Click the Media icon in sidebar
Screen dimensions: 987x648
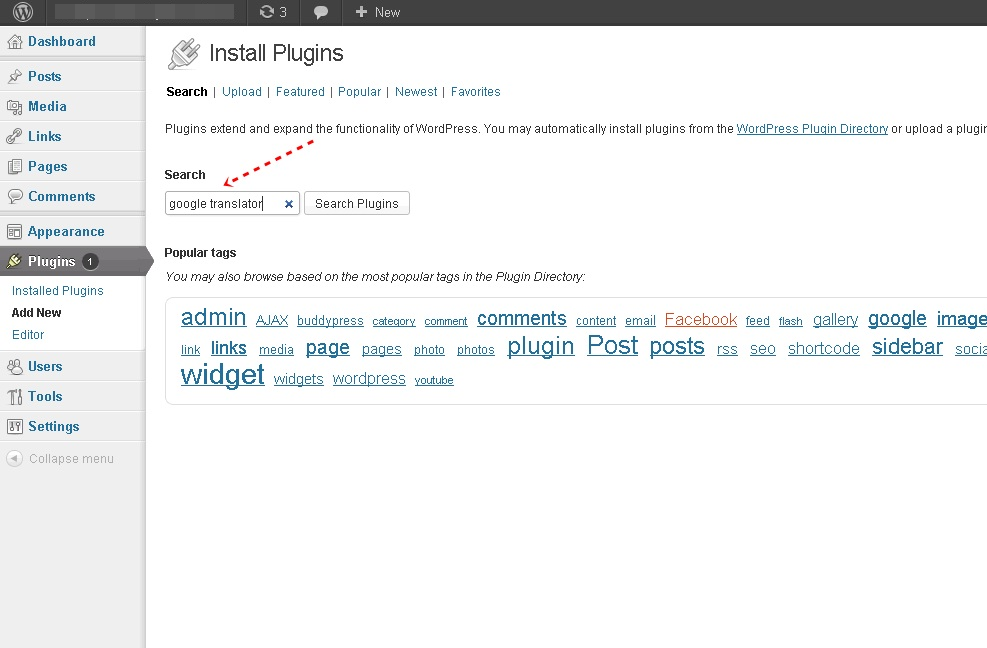[14, 107]
